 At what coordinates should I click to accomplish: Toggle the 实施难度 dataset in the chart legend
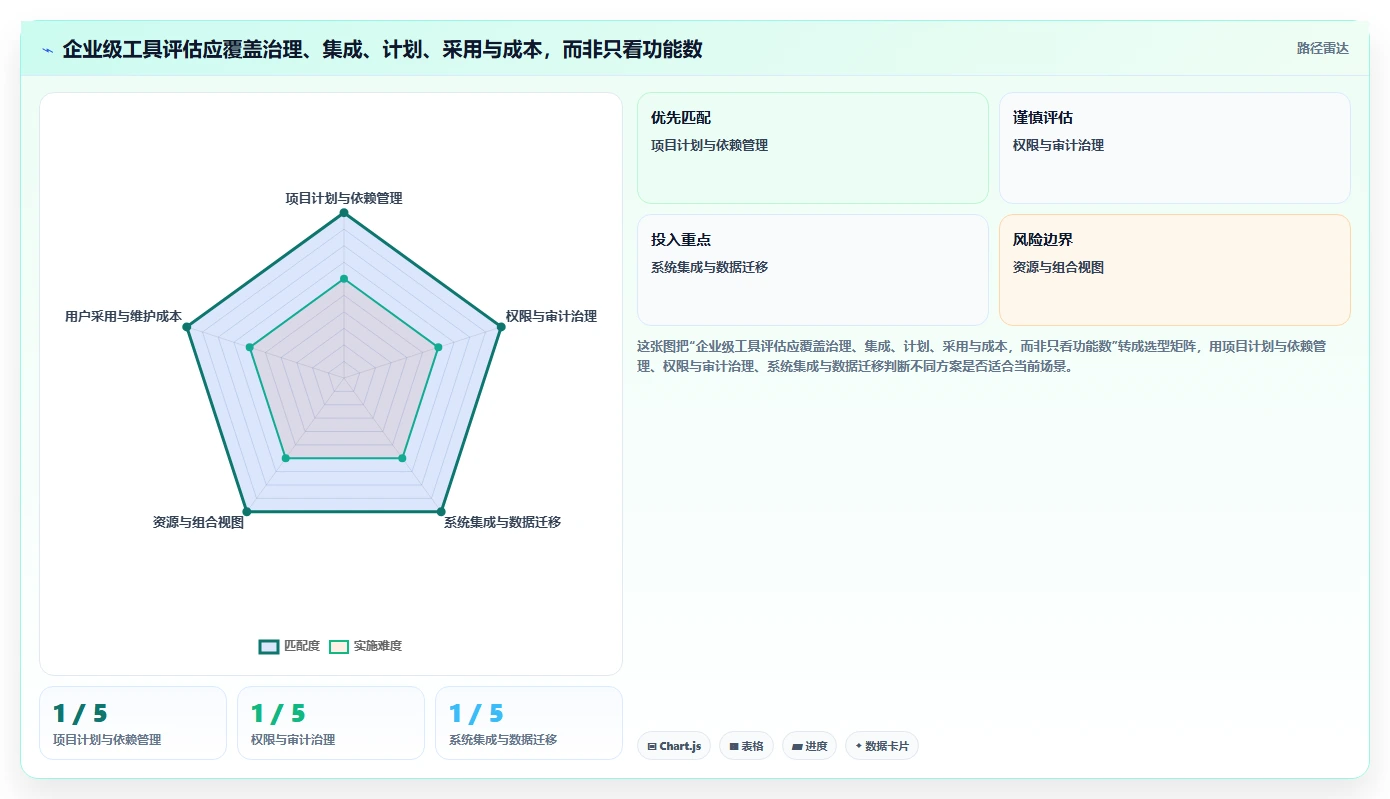366,646
